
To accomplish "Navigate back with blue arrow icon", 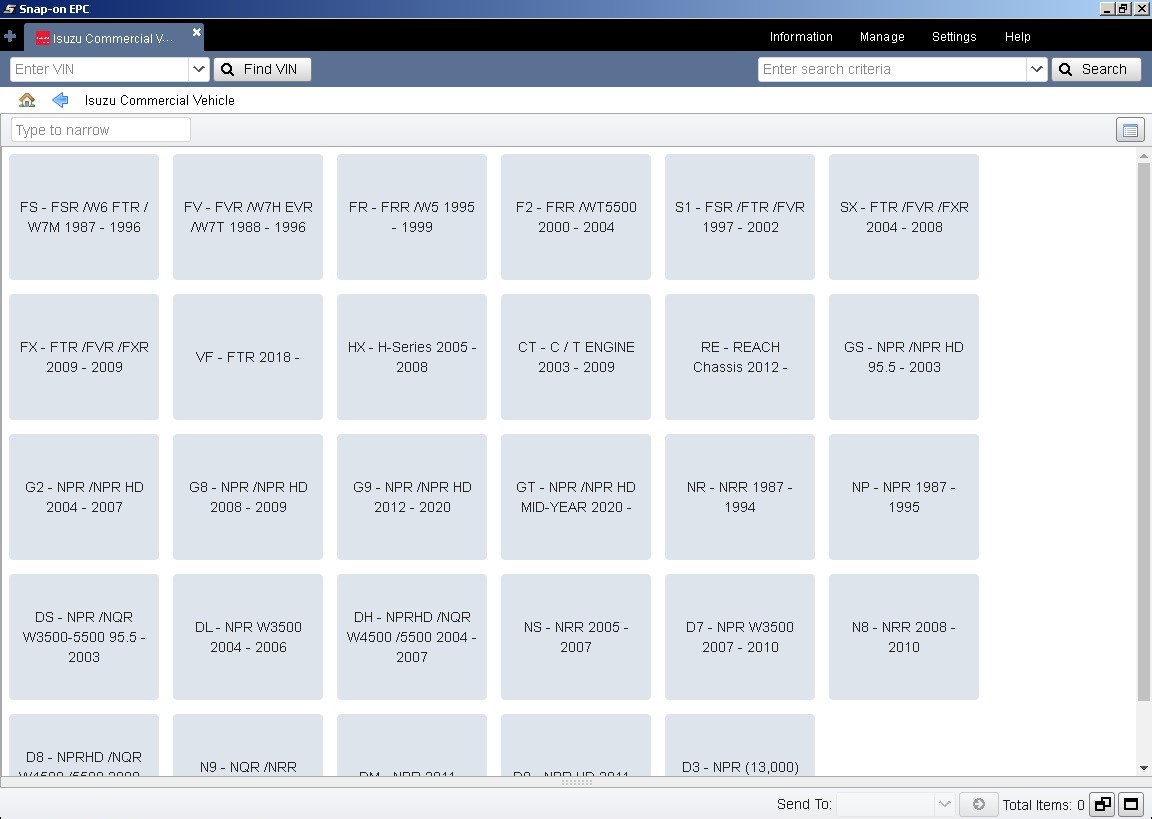I will tap(60, 100).
